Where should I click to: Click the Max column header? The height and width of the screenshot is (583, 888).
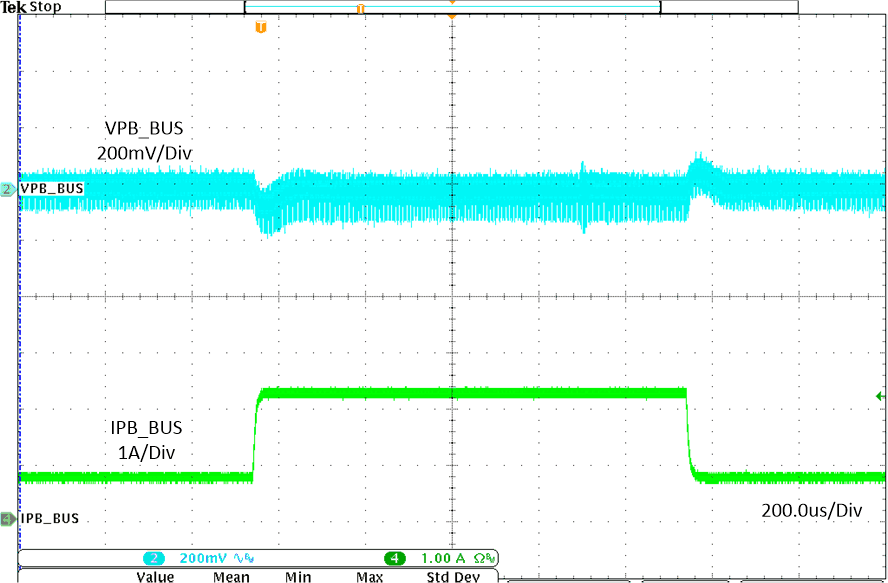click(368, 578)
